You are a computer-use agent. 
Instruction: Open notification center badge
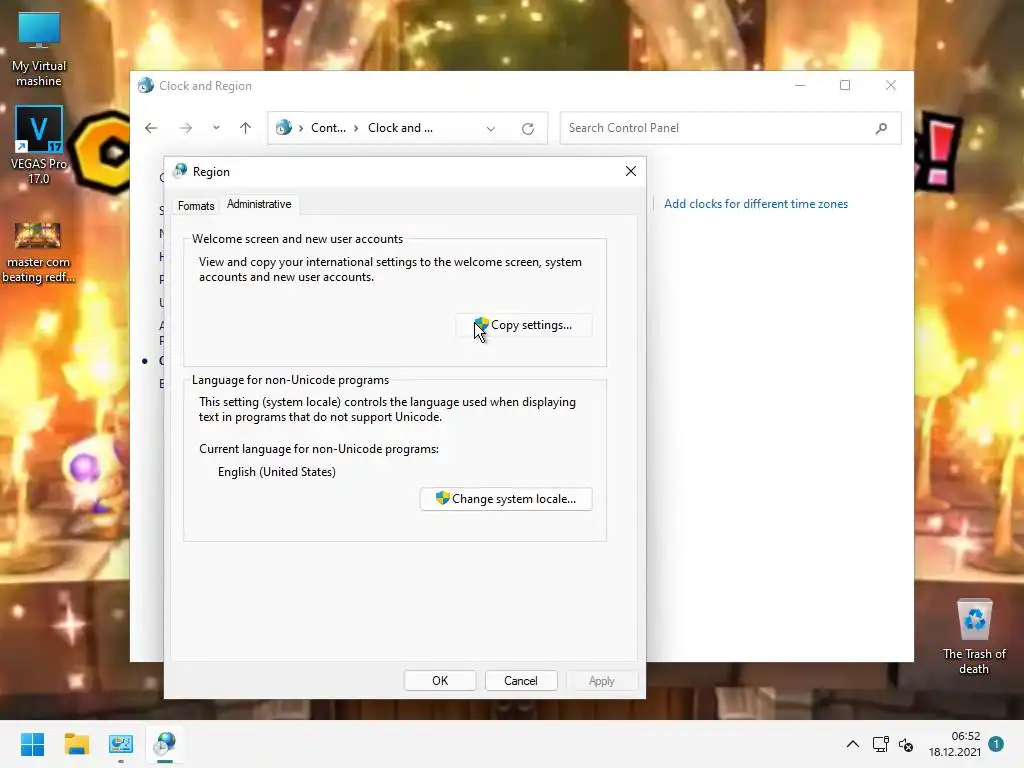pyautogui.click(x=996, y=743)
